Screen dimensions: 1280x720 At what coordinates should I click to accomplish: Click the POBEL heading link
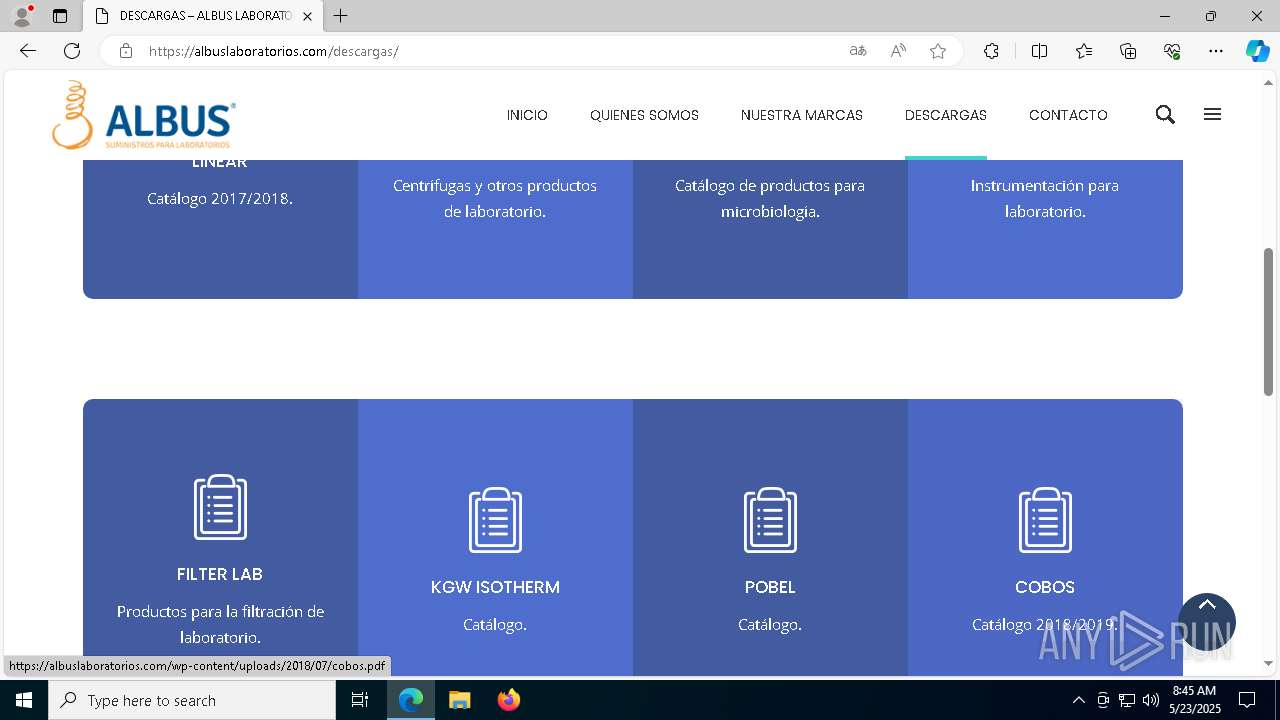click(770, 587)
